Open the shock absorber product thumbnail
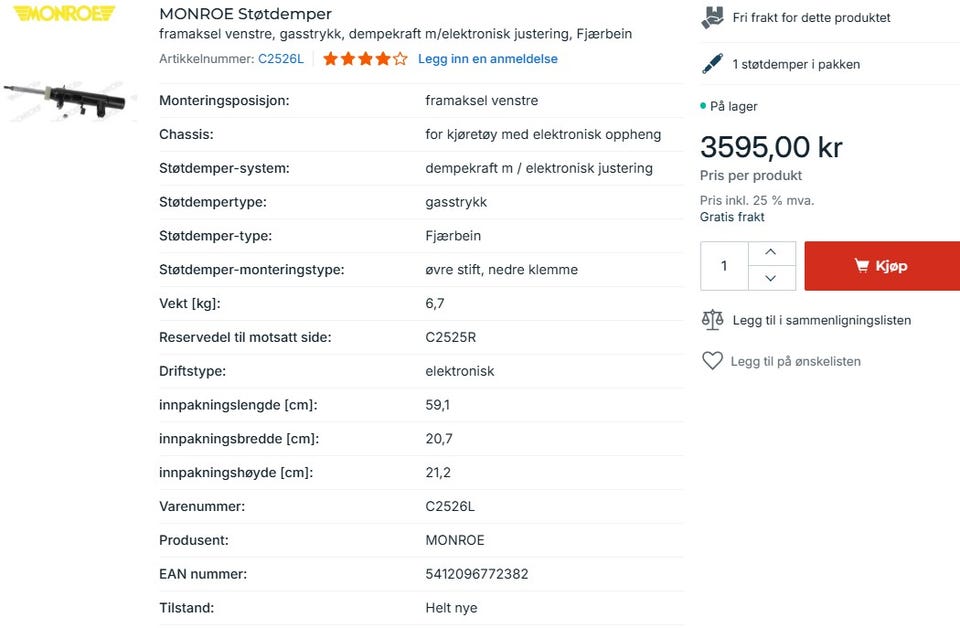The image size is (960, 628). [66, 102]
